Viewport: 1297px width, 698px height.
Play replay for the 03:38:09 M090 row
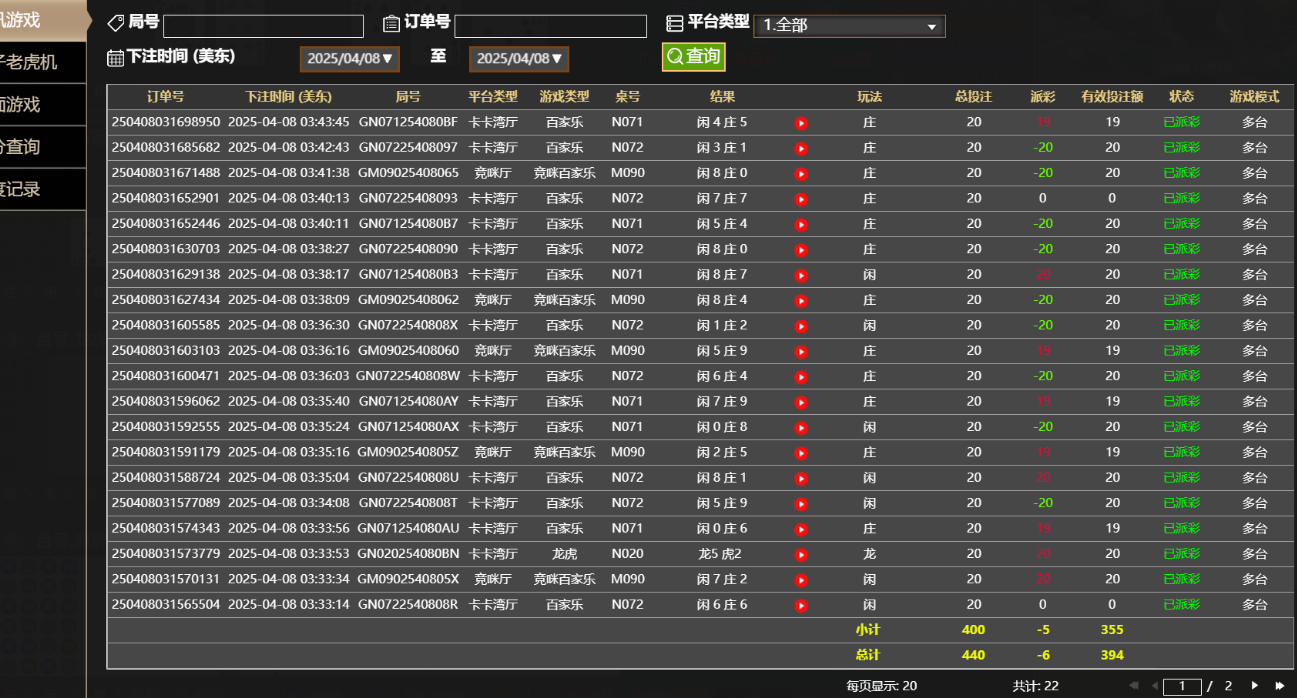click(x=800, y=301)
